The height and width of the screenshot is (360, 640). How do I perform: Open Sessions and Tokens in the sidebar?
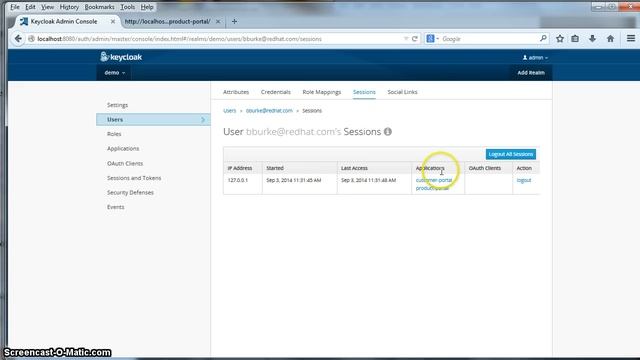coord(134,178)
